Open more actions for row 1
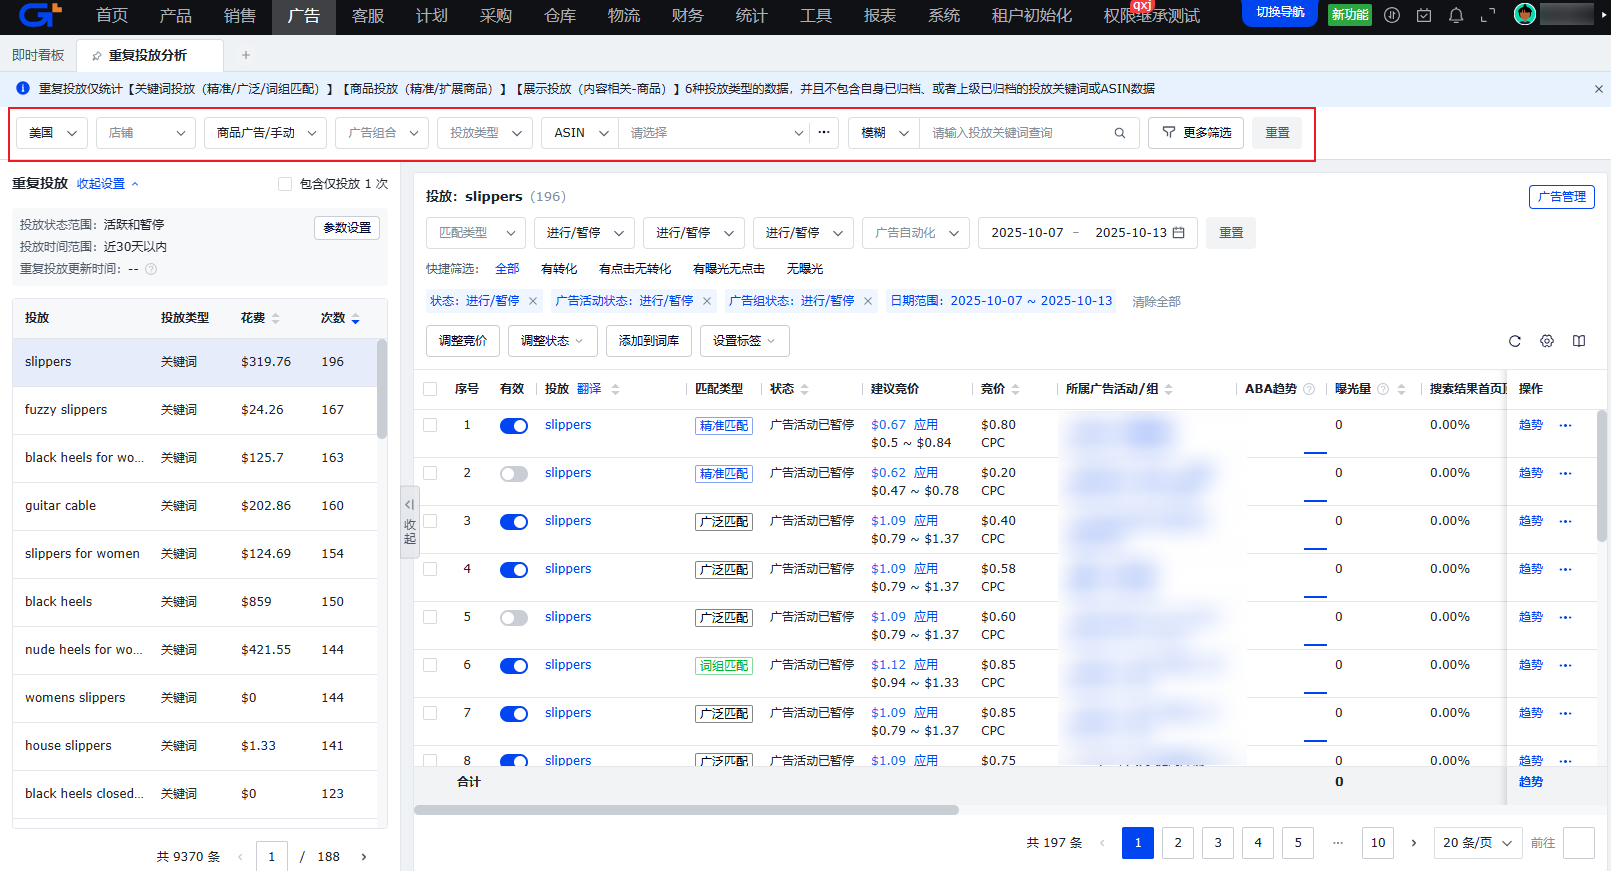This screenshot has height=871, width=1611. pos(1566,425)
